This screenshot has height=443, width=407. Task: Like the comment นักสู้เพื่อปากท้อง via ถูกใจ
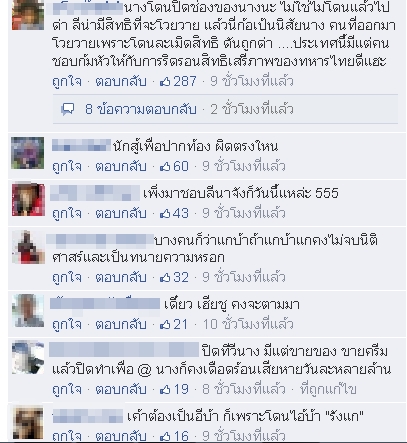pos(67,166)
